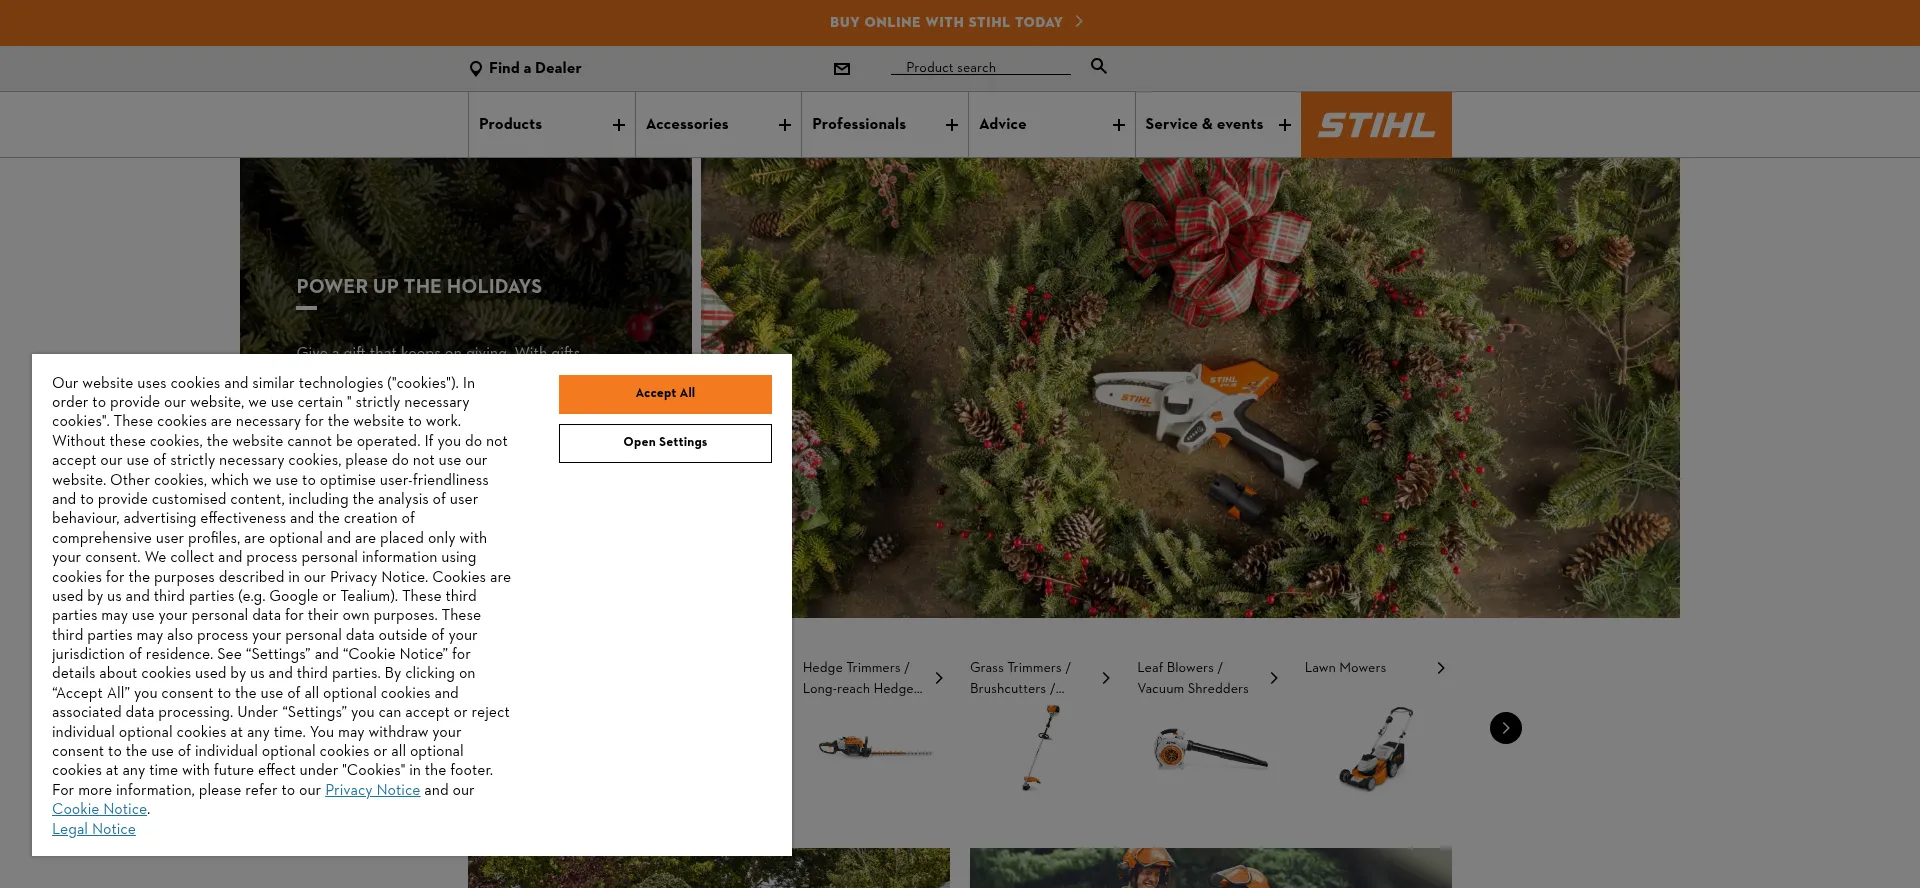Open the Accessories menu
The image size is (1920, 888).
click(x=718, y=125)
